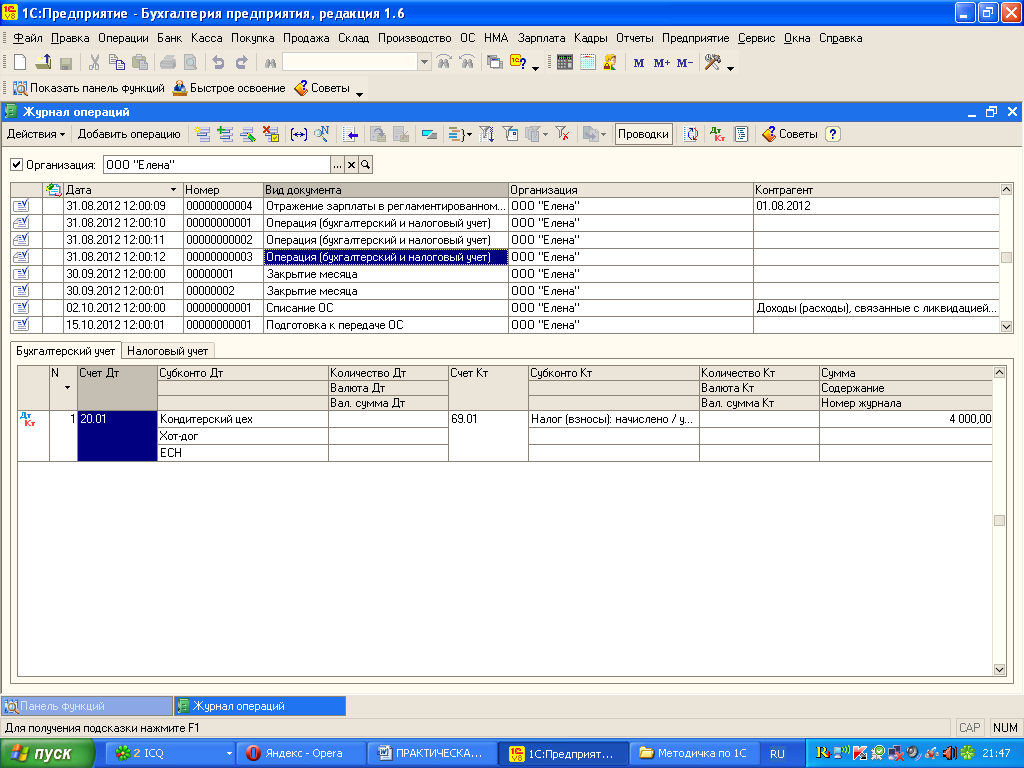Open the Зарплата menu
Viewport: 1024px width, 768px height.
[x=541, y=38]
